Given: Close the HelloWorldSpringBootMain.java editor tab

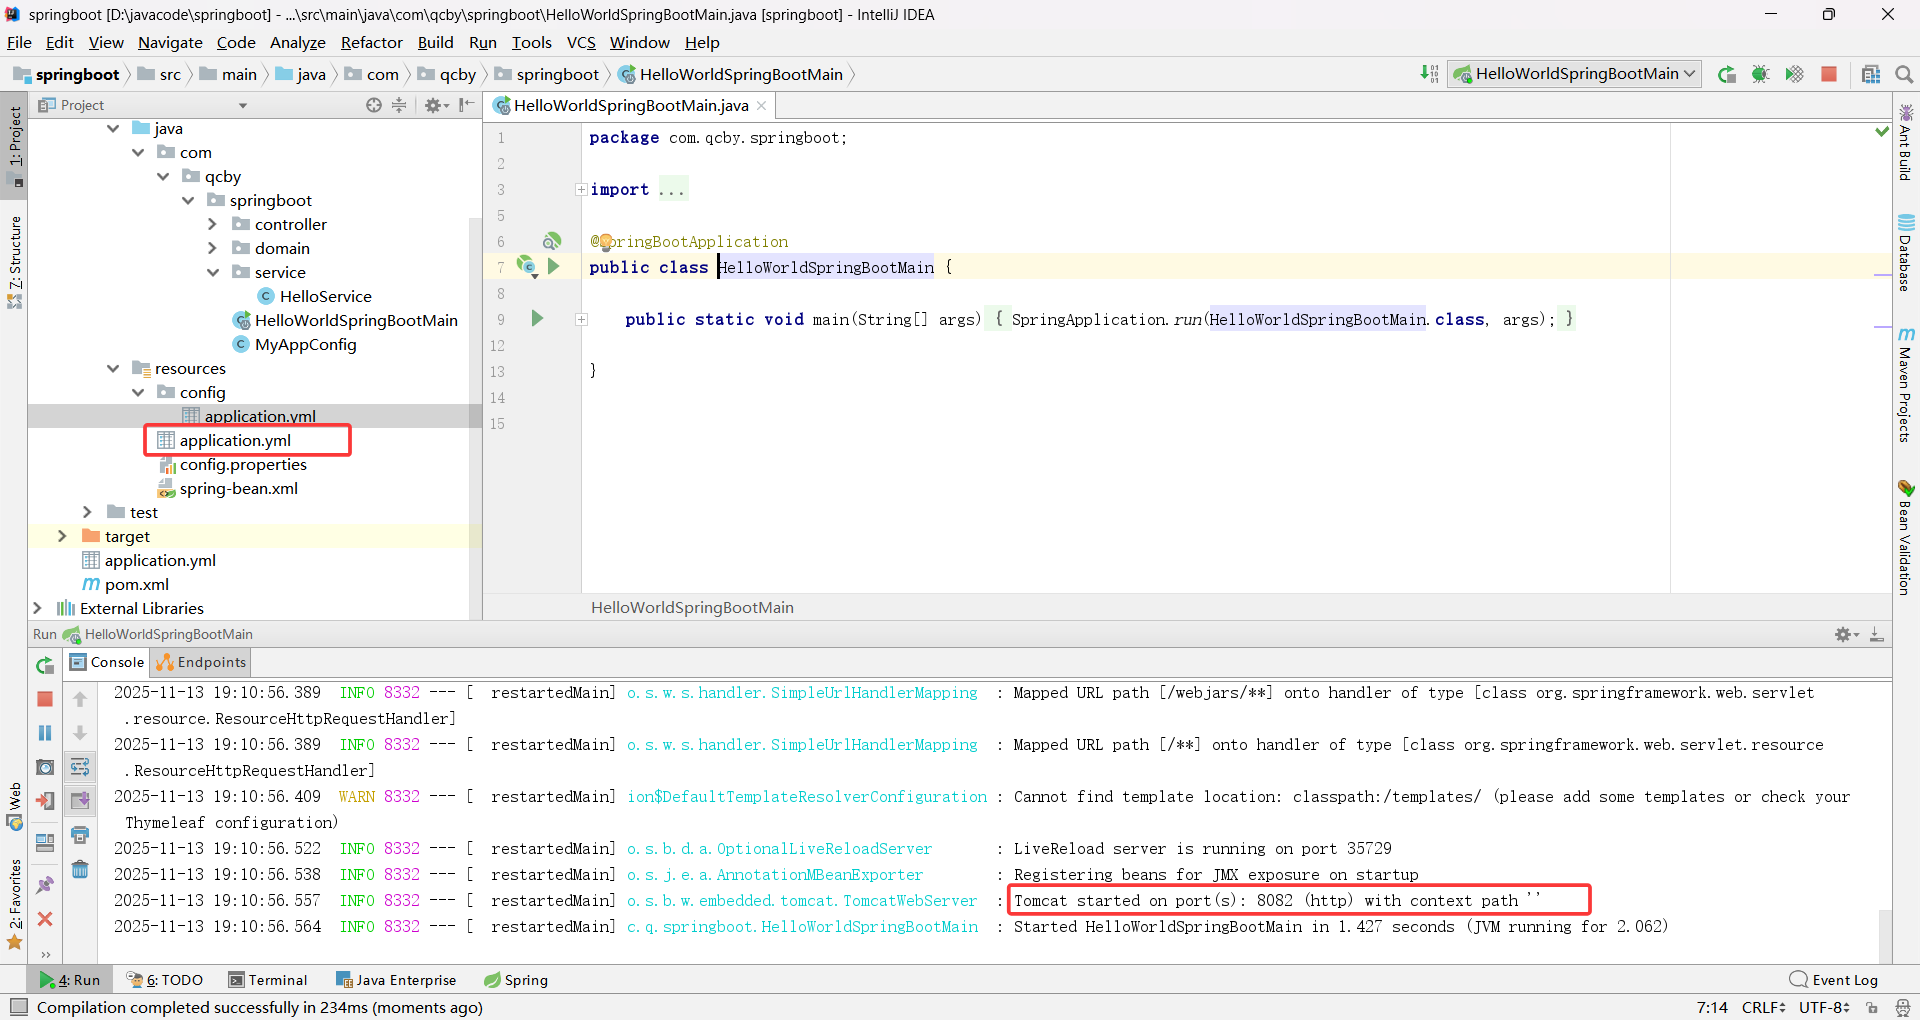Looking at the screenshot, I should click(761, 105).
